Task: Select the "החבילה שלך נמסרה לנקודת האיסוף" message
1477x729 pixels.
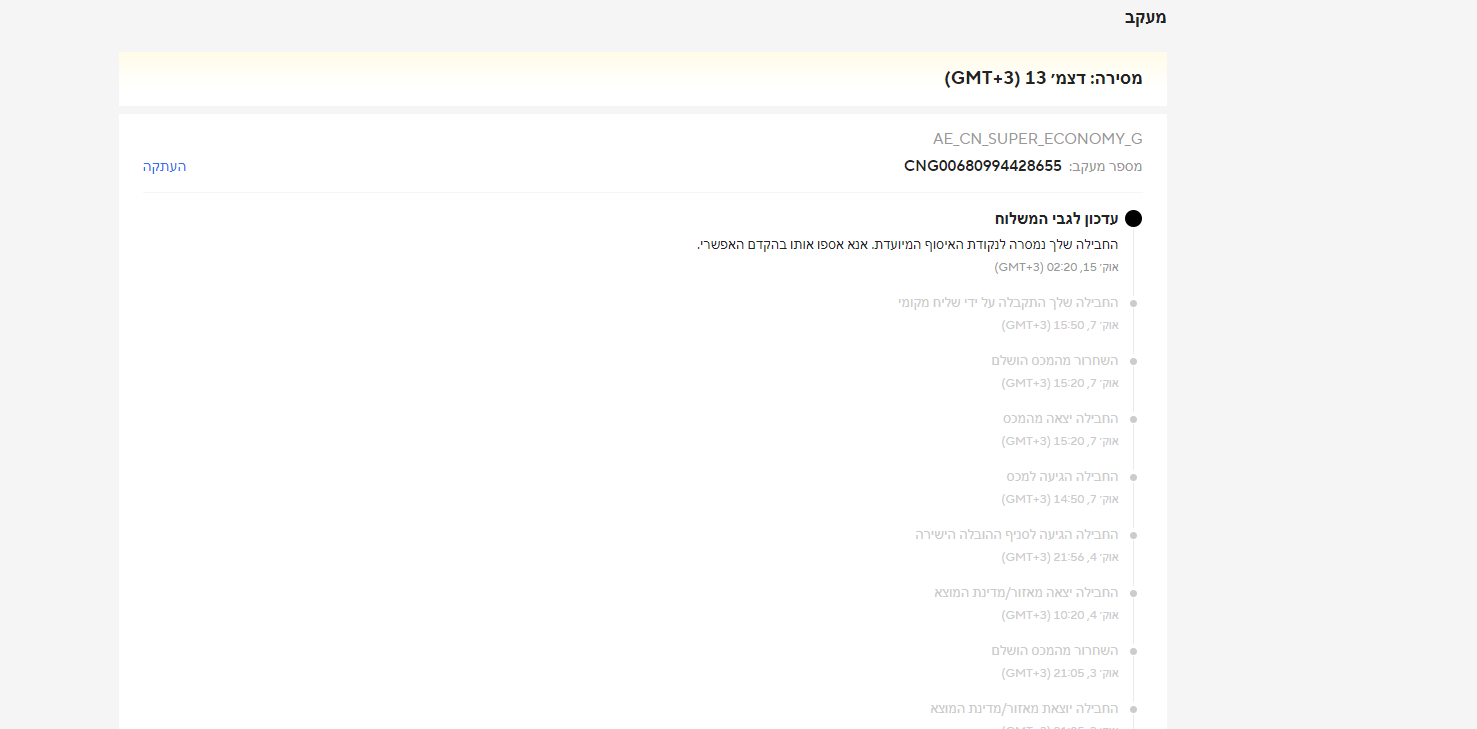Action: (x=908, y=245)
